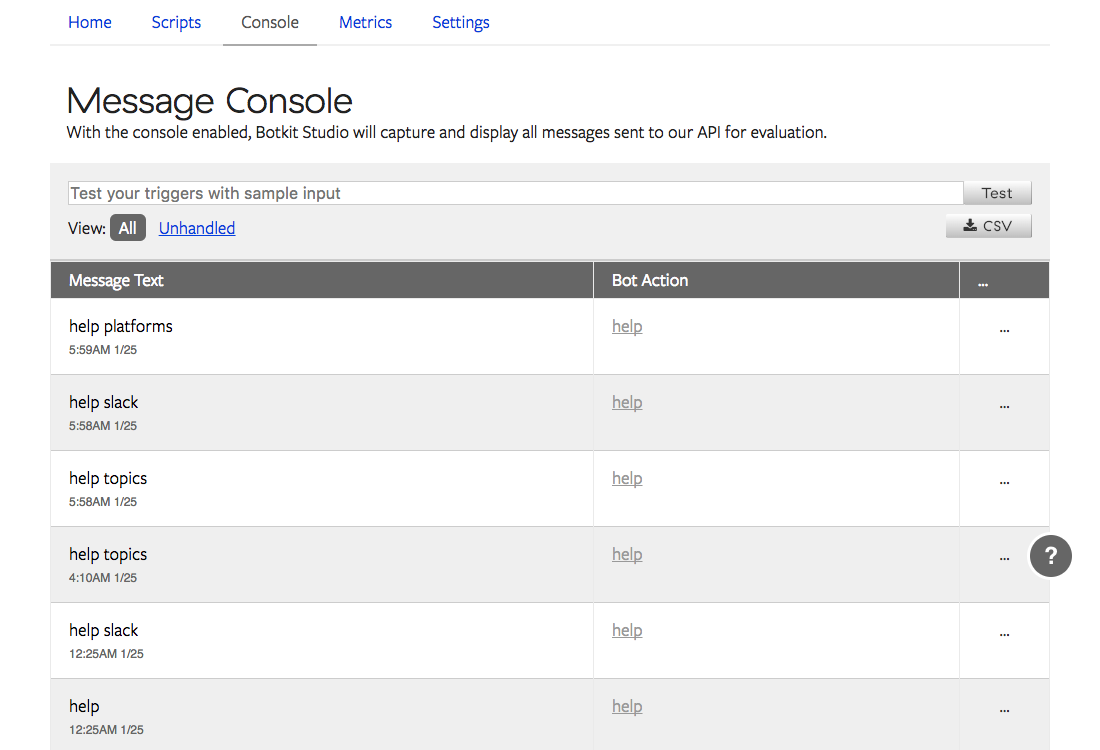
Task: Select the 'help' message at 12:25AM
Action: pyautogui.click(x=84, y=707)
